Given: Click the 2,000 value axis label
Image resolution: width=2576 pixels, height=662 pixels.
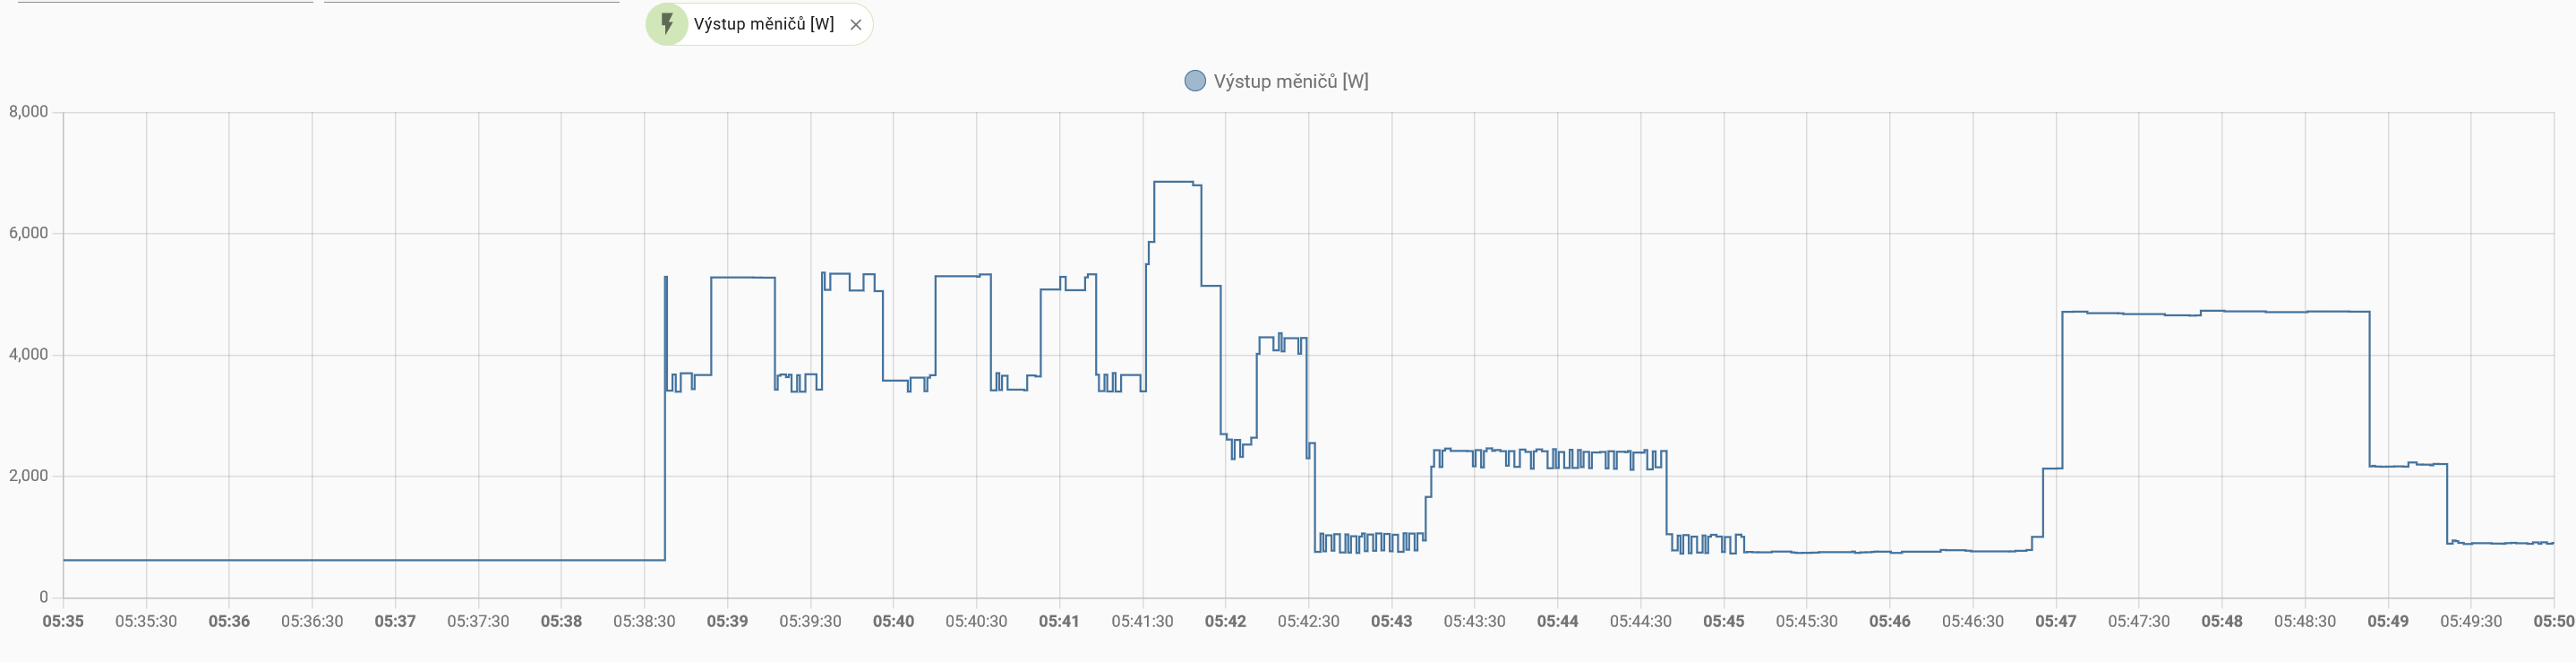Looking at the screenshot, I should pos(29,476).
